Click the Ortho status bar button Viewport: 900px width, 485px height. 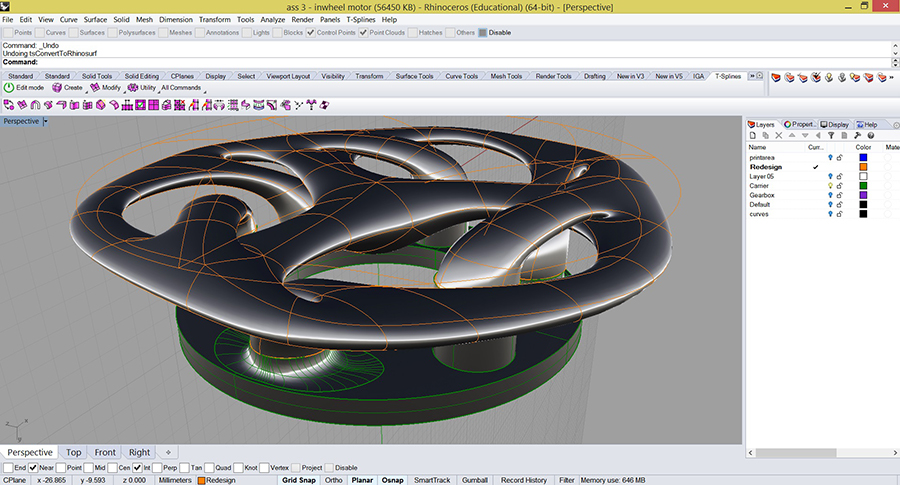pos(333,480)
